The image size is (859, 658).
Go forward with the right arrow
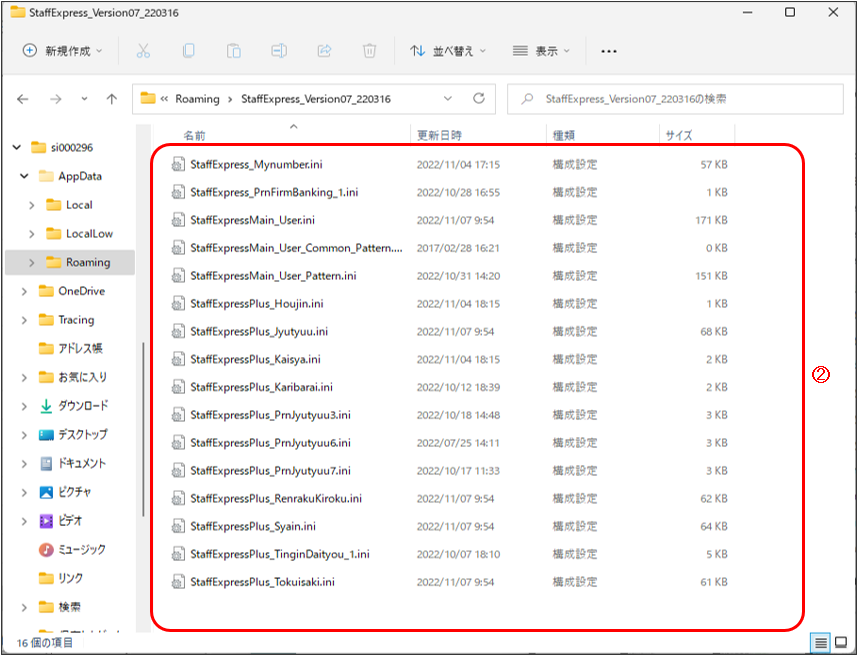pyautogui.click(x=55, y=99)
